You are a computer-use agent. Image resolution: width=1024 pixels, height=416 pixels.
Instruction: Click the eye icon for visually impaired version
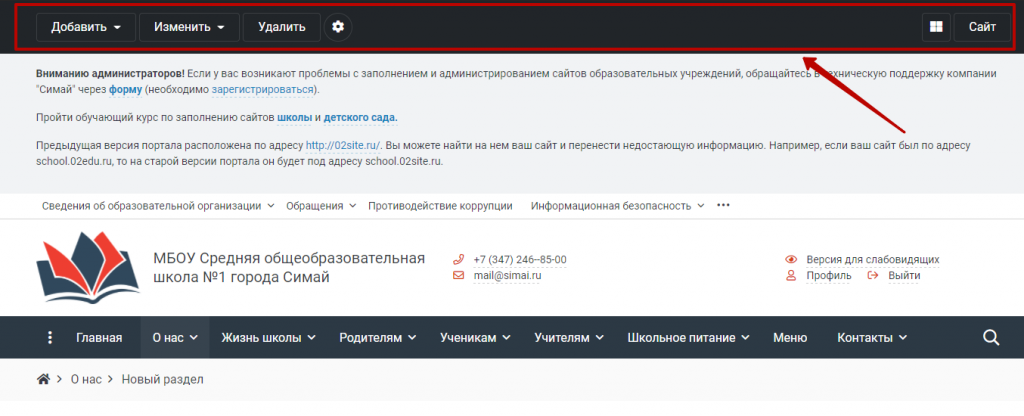[x=791, y=259]
